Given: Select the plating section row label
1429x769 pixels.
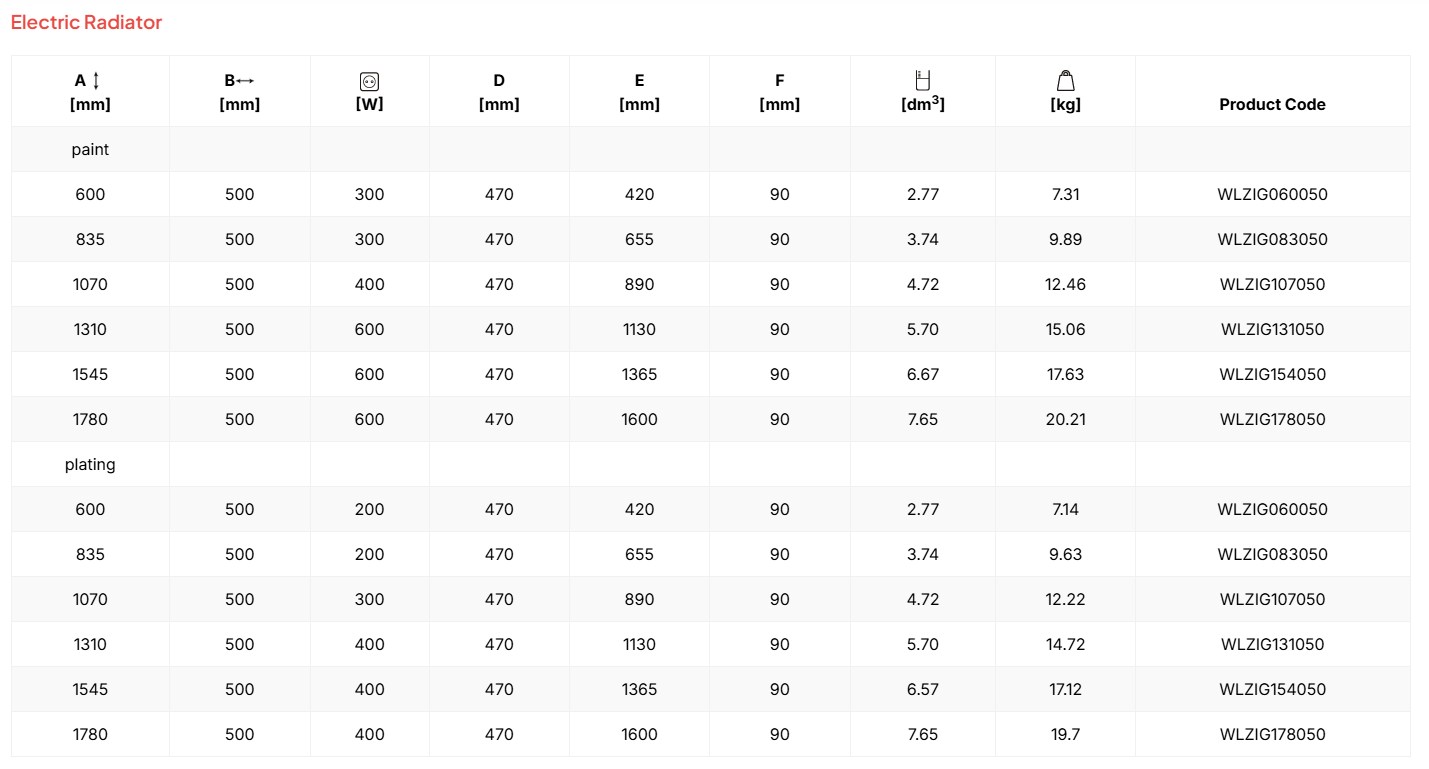Looking at the screenshot, I should 90,464.
